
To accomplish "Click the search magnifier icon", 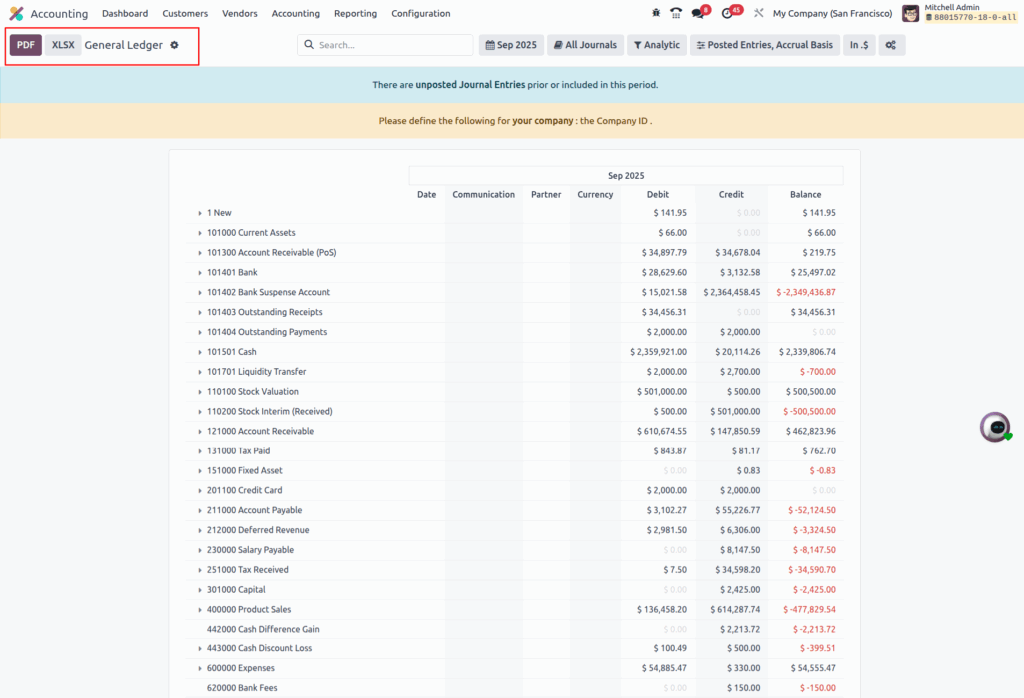I will pos(309,45).
